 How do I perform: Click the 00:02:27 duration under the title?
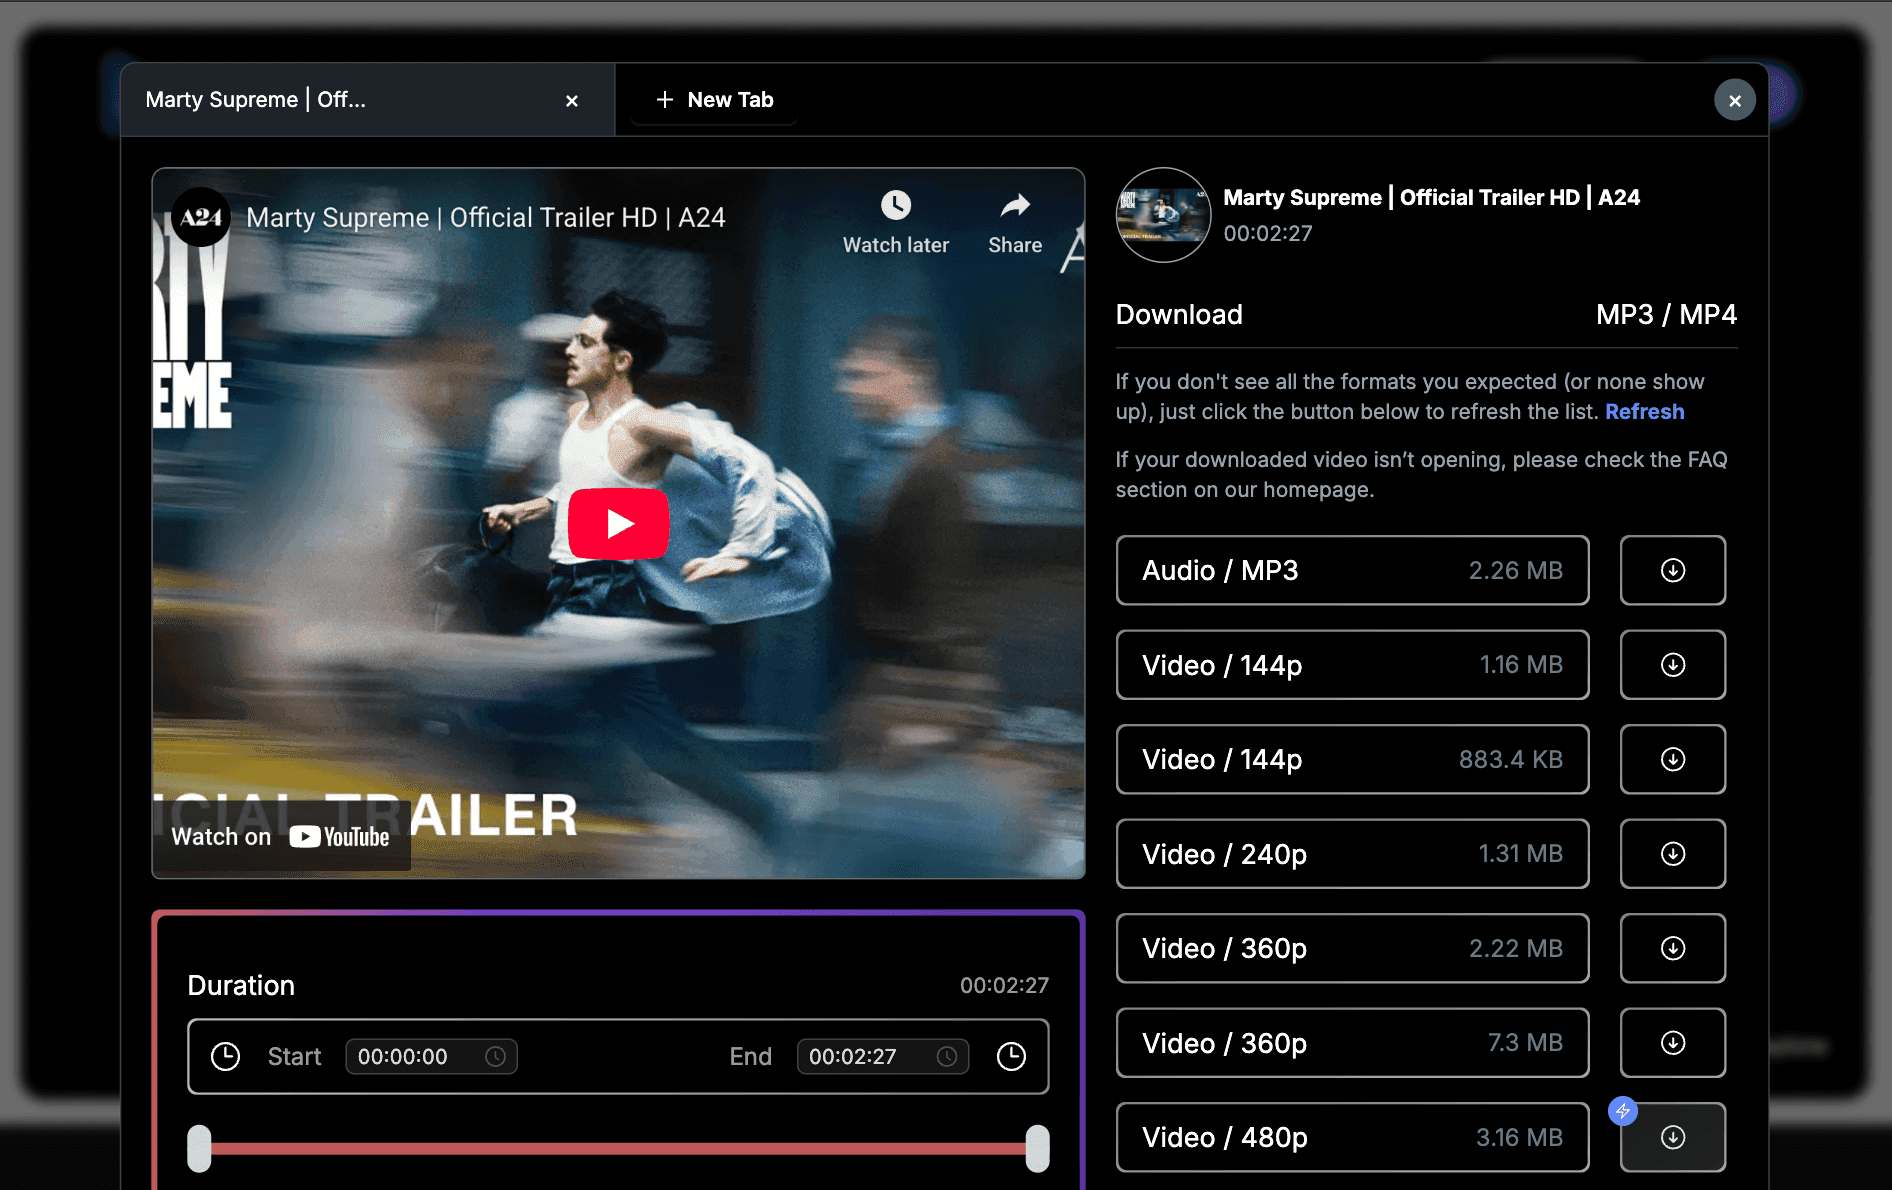(x=1267, y=234)
